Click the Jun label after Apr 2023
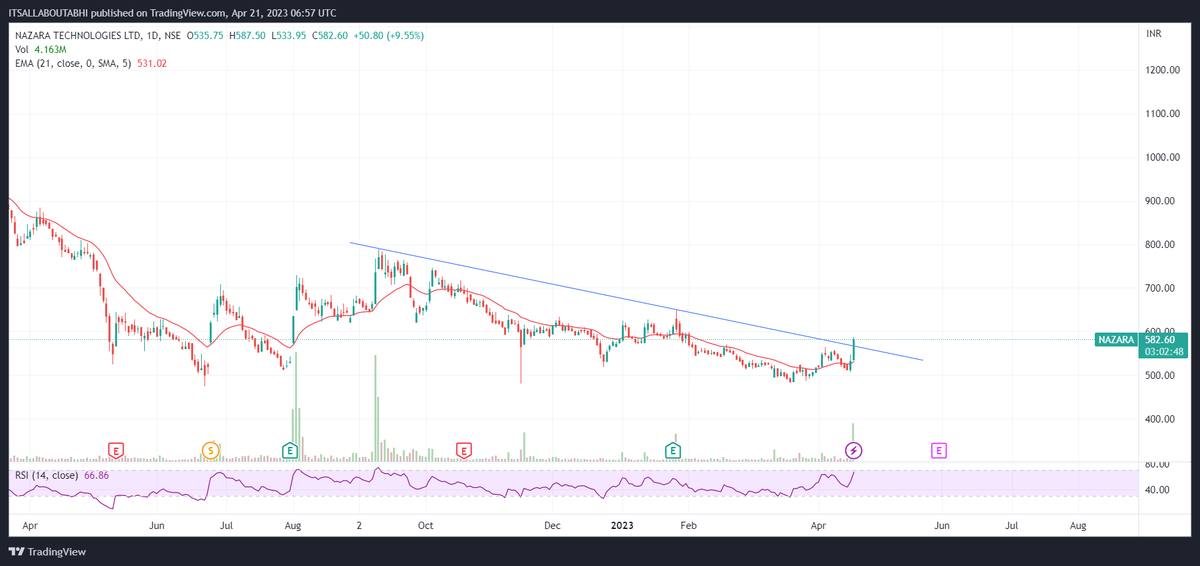Viewport: 1200px width, 566px height. pyautogui.click(x=941, y=524)
